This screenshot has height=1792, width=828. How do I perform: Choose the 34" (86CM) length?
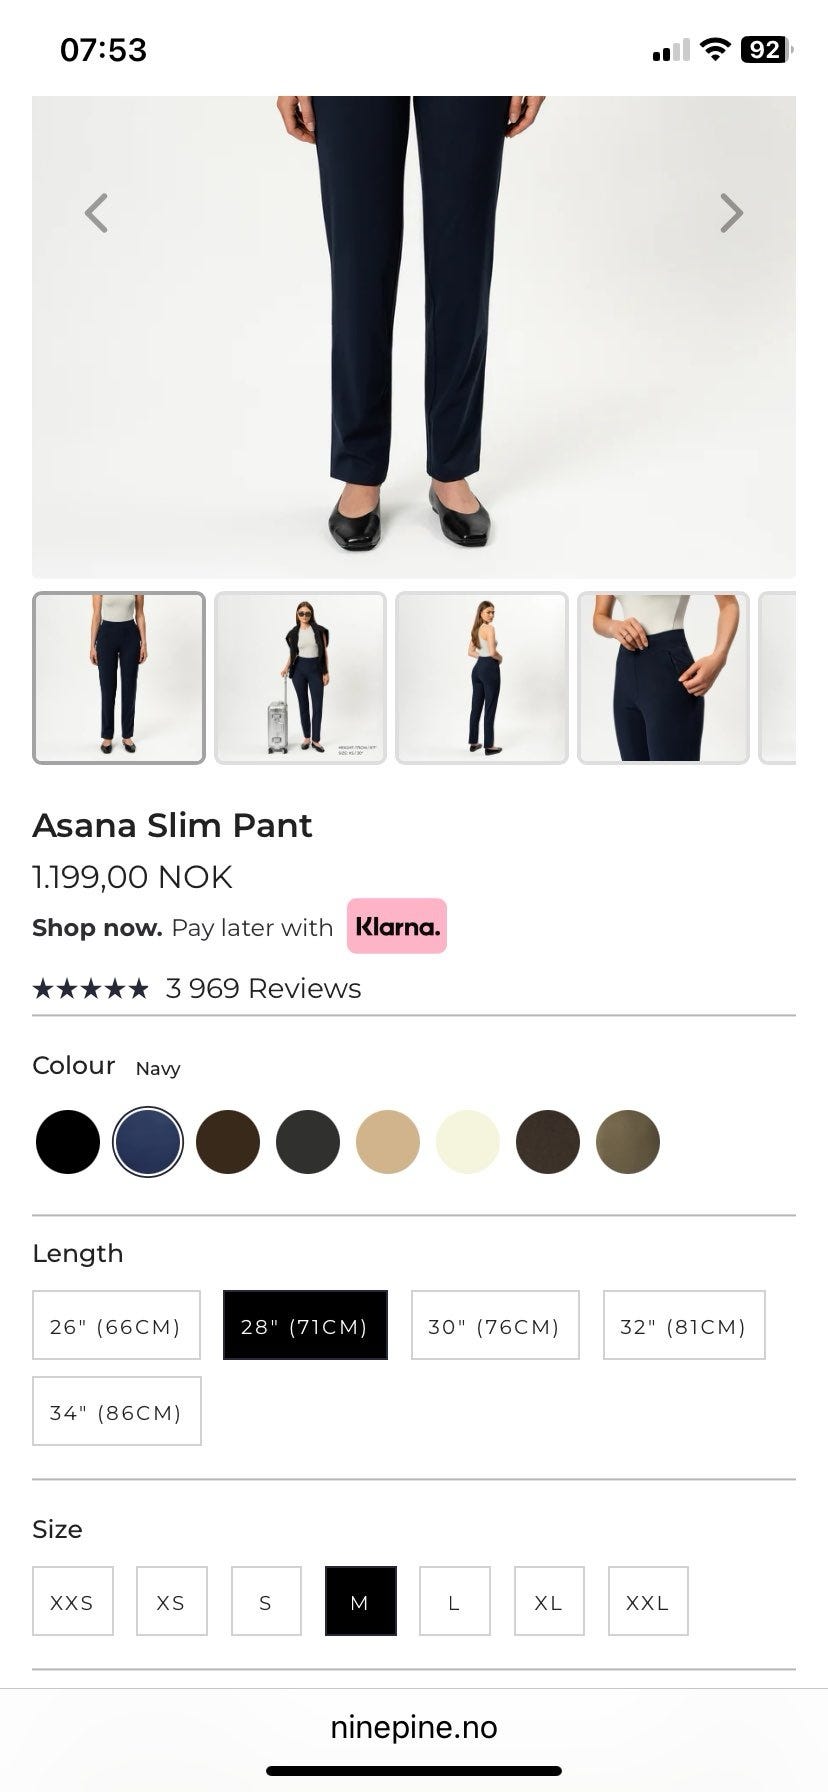(116, 1412)
